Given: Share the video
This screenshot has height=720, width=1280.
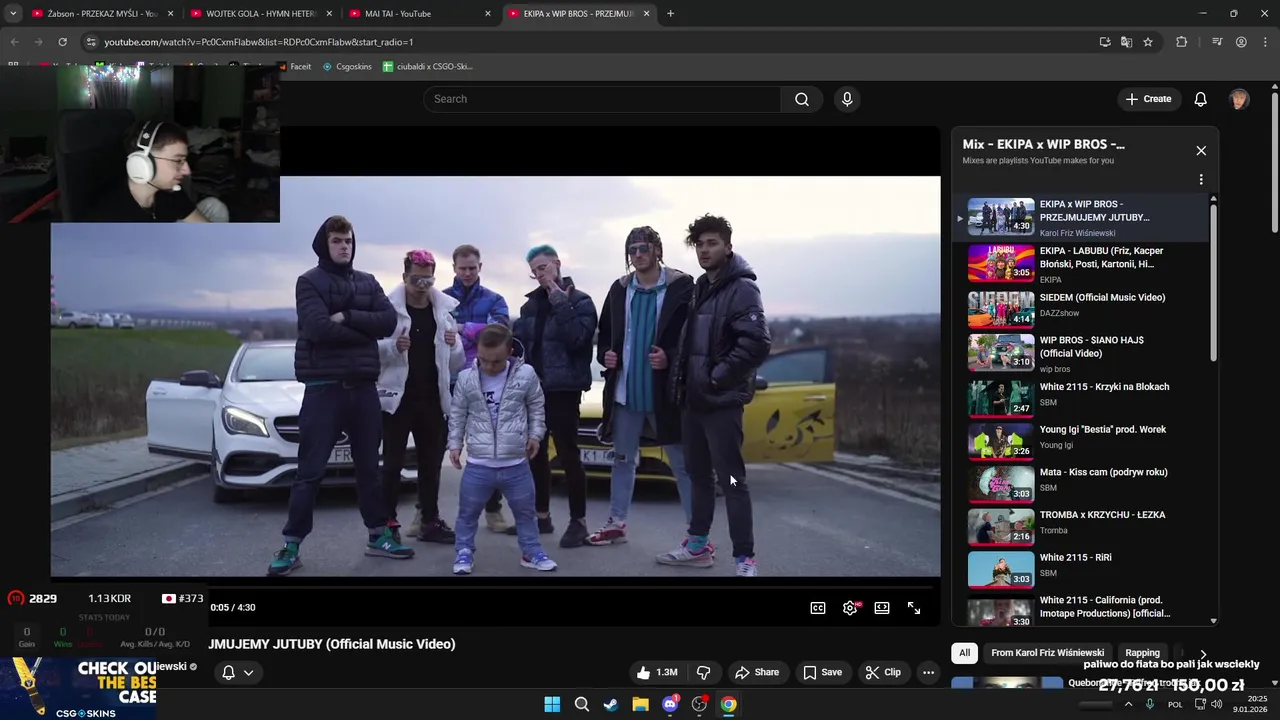Looking at the screenshot, I should coord(756,672).
